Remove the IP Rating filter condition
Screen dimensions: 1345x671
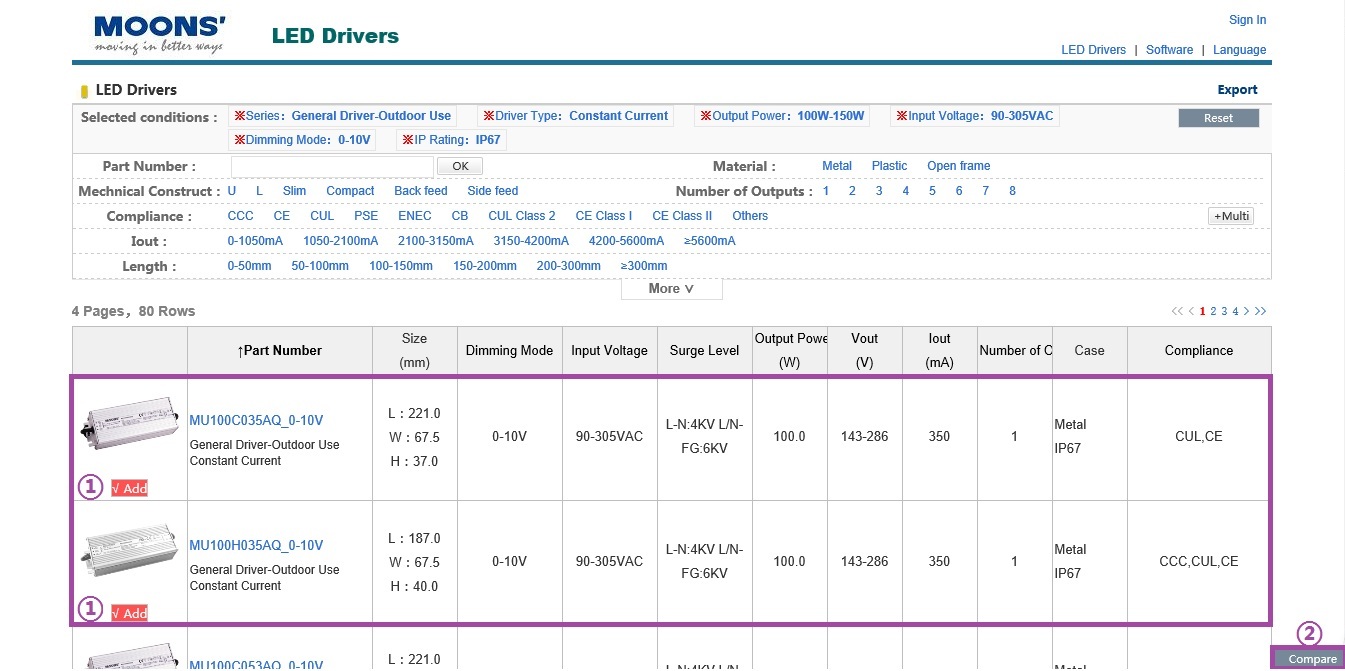407,140
